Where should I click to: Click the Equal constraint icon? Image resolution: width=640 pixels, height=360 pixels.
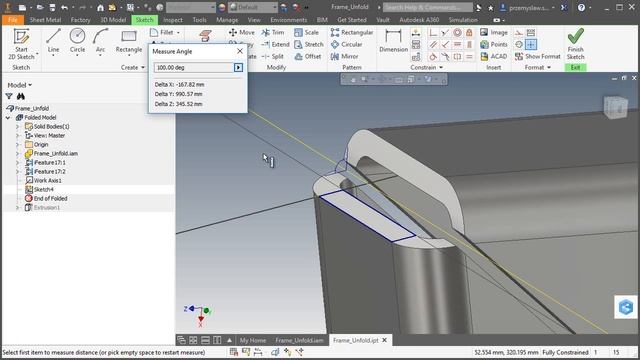pyautogui.click(x=469, y=56)
